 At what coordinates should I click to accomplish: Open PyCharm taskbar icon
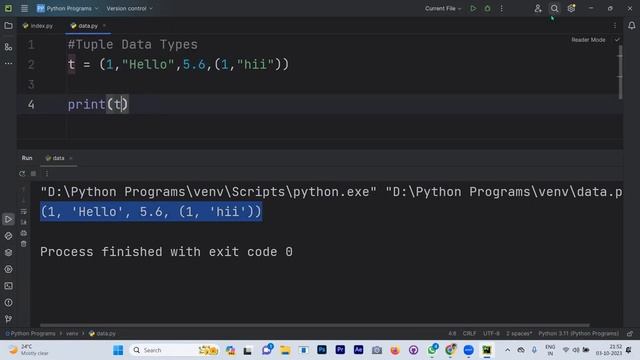(x=487, y=350)
